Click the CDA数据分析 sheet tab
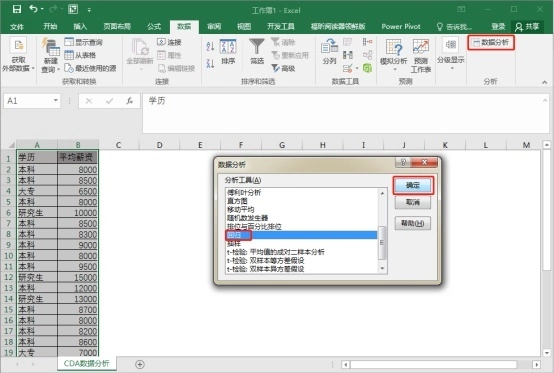 point(87,363)
